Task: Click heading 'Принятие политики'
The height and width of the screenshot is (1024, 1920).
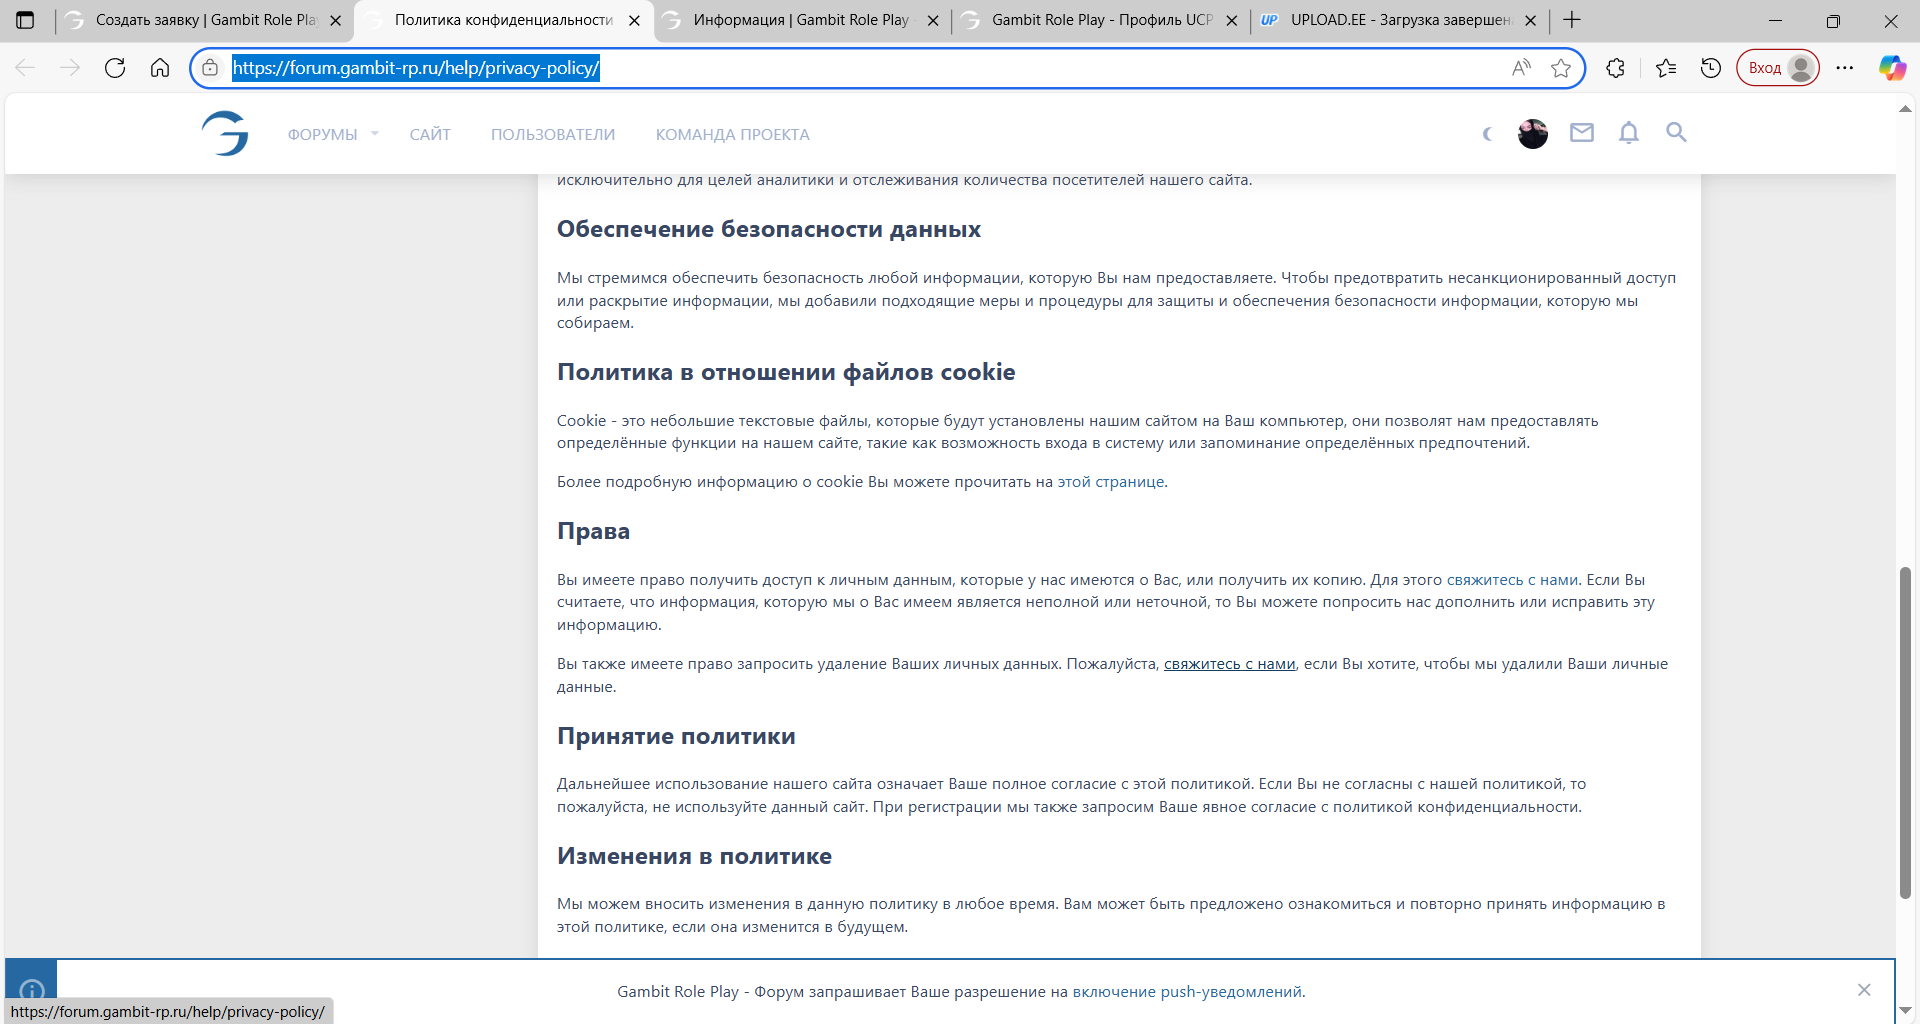Action: click(676, 736)
